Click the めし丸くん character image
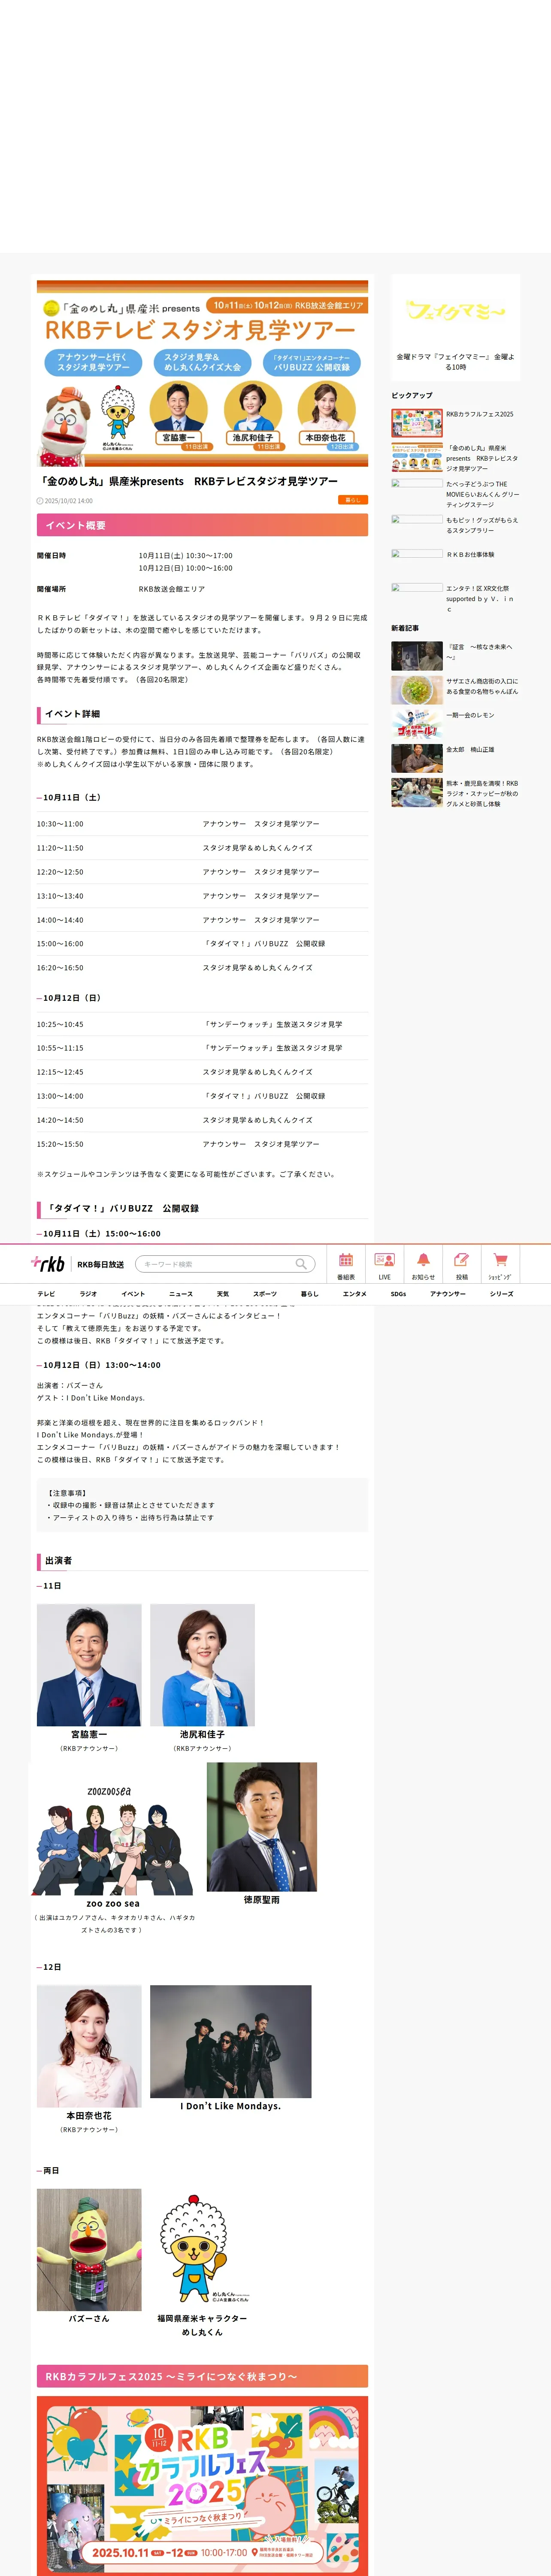Viewport: 551px width, 2576px height. [x=202, y=2250]
